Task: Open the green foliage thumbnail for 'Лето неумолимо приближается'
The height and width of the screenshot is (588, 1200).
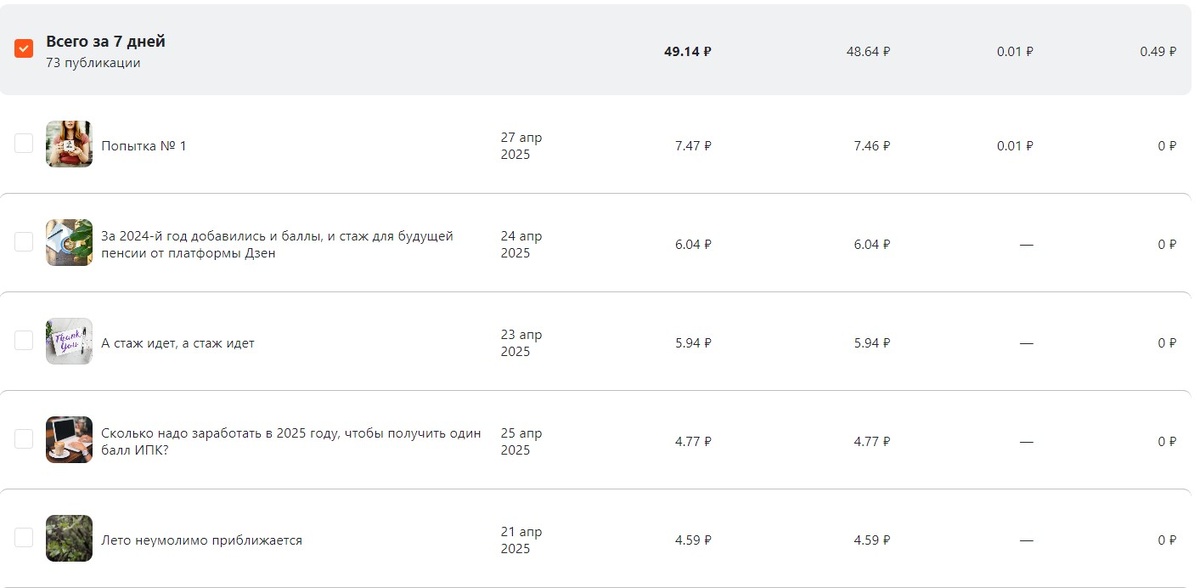Action: click(x=69, y=538)
